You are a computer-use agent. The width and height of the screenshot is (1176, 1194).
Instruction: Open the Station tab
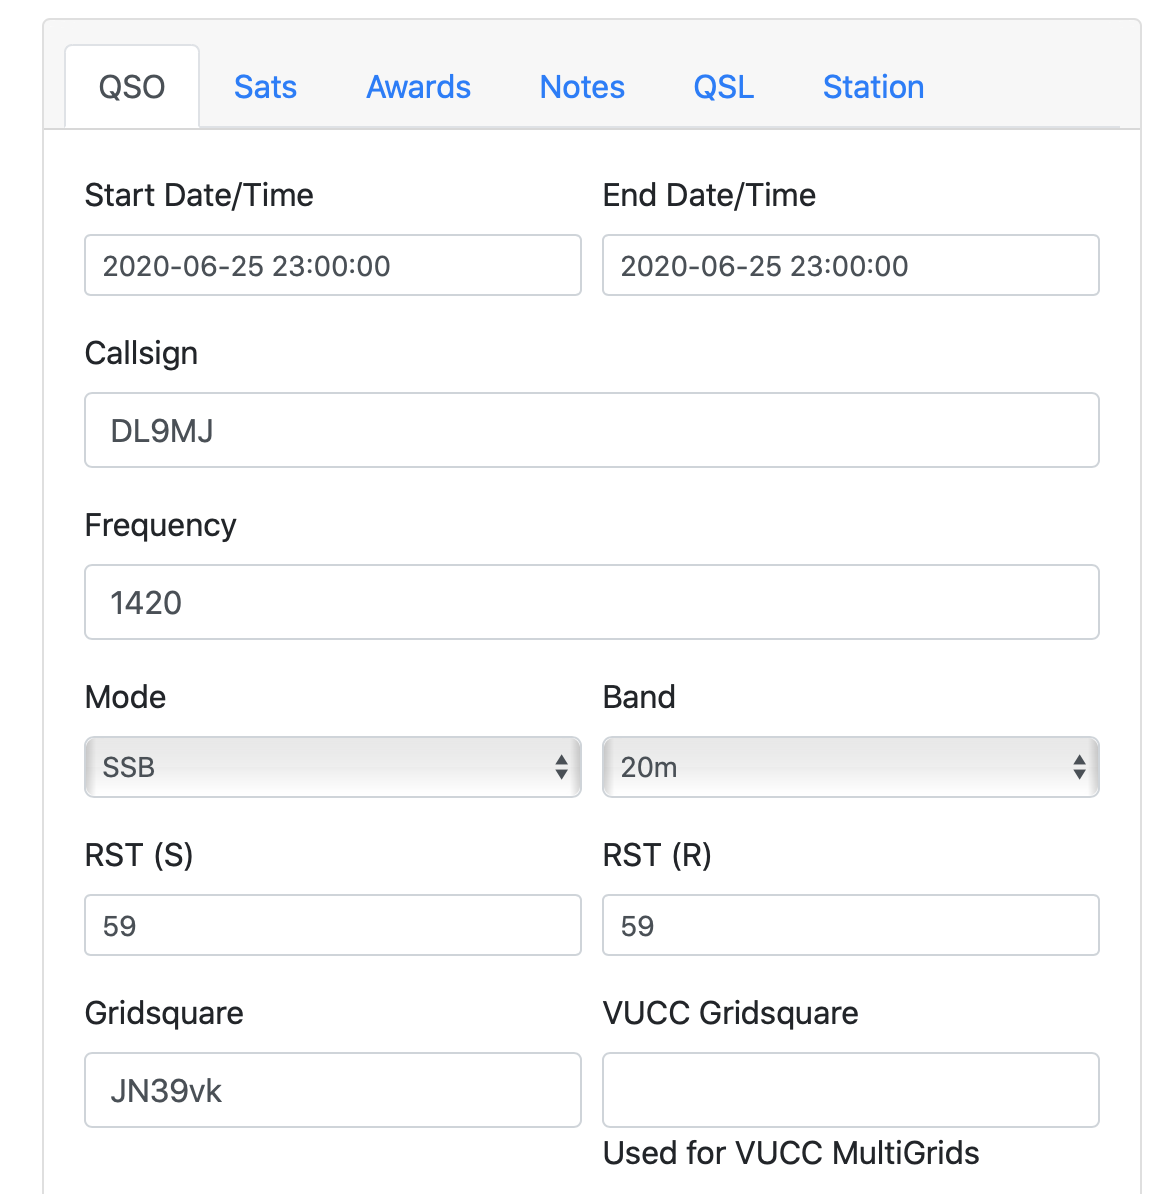coord(873,87)
